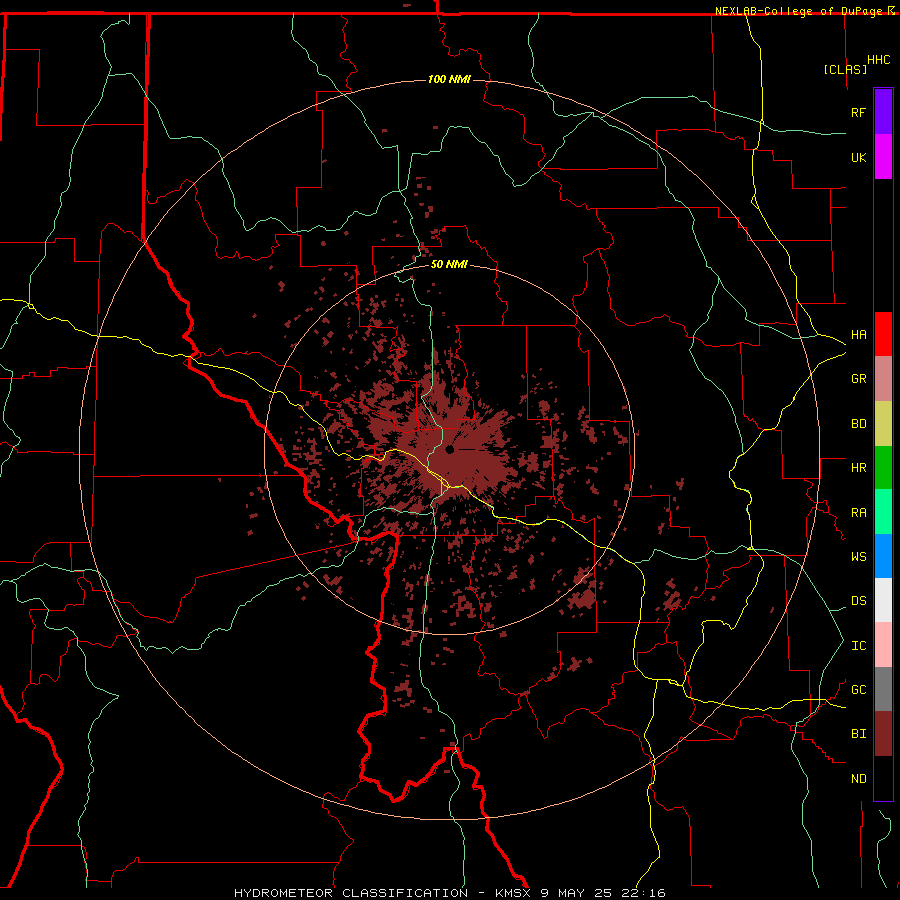Click the GC legend label
900x900 pixels.
858,690
